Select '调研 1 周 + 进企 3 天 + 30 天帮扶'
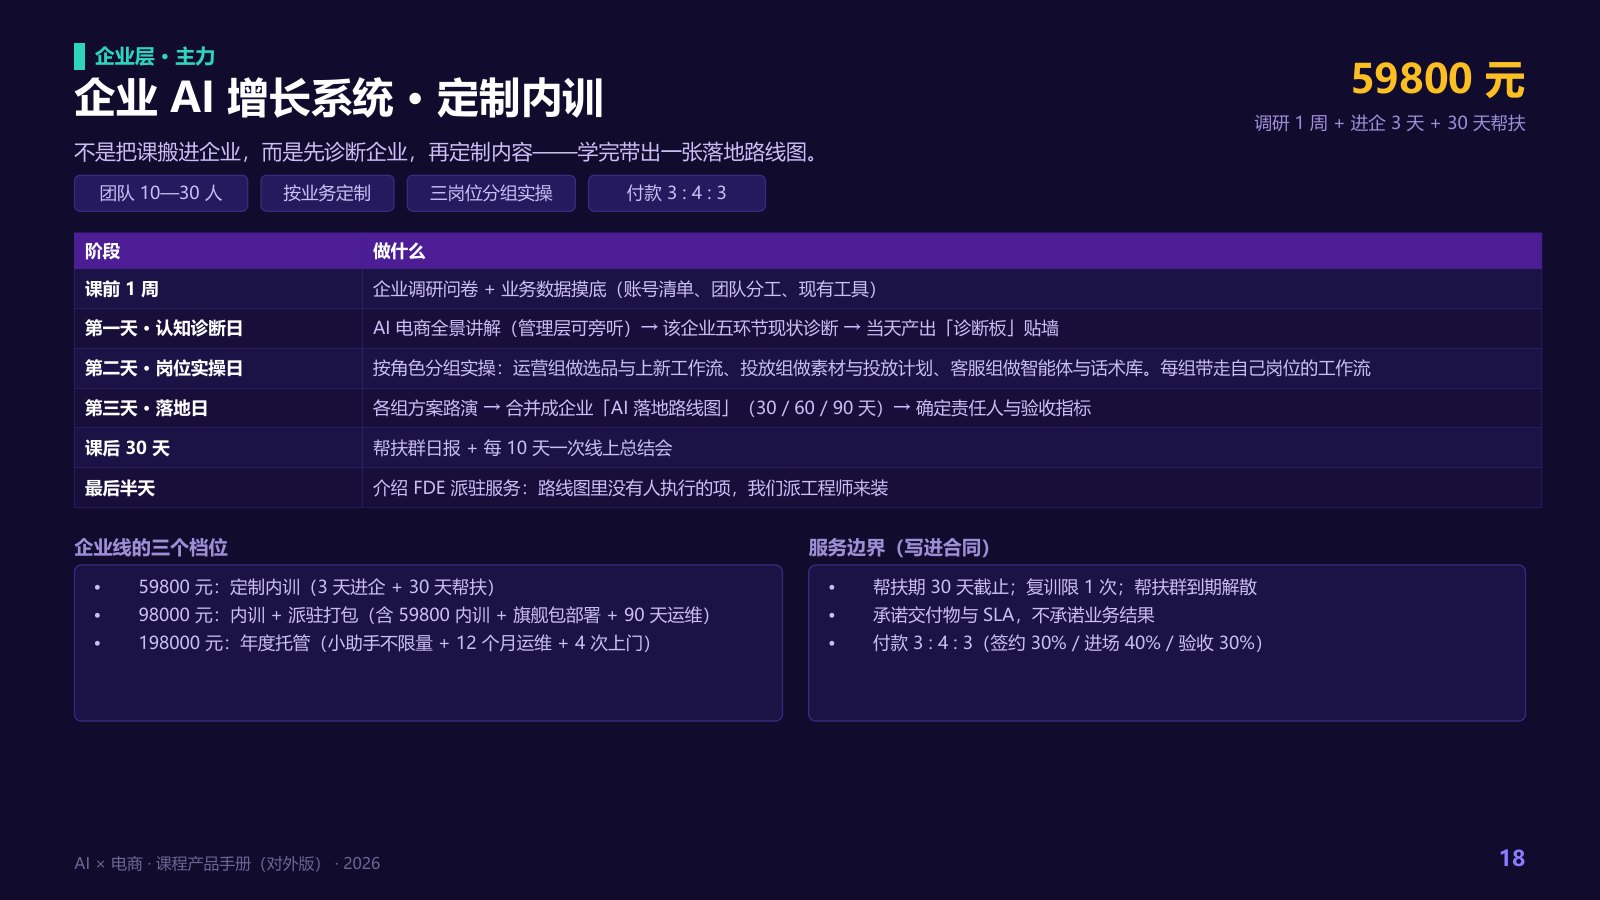This screenshot has width=1600, height=900. tap(1390, 123)
